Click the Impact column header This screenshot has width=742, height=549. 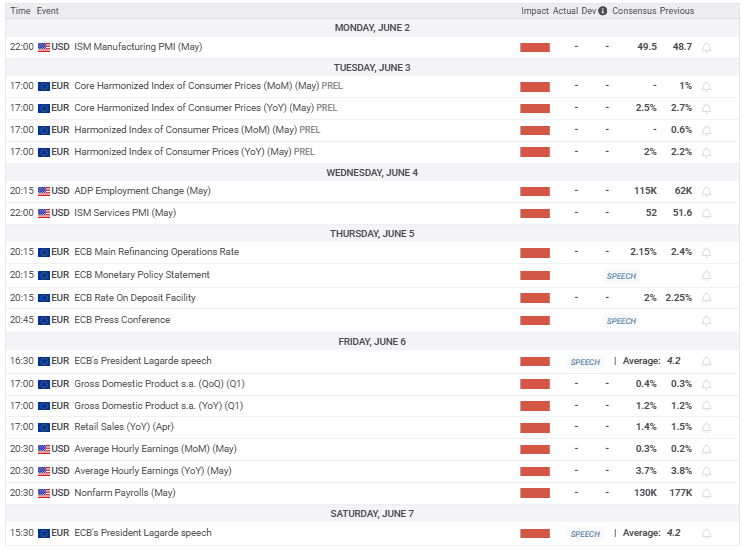coord(534,11)
